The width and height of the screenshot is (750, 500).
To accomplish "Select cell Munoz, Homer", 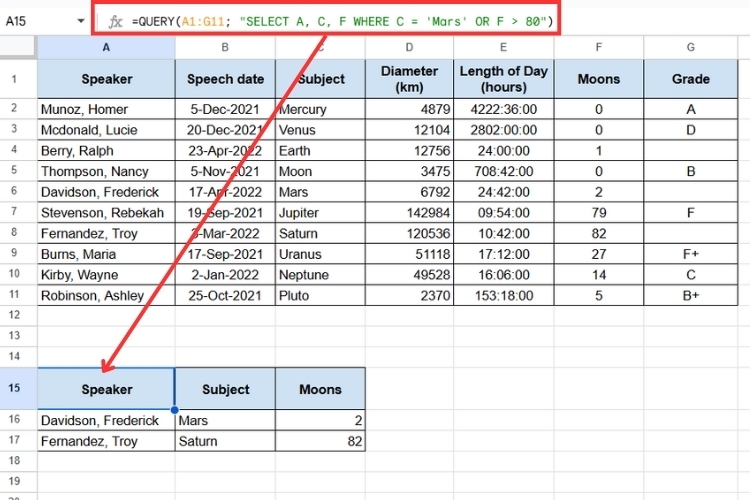I will click(x=106, y=109).
